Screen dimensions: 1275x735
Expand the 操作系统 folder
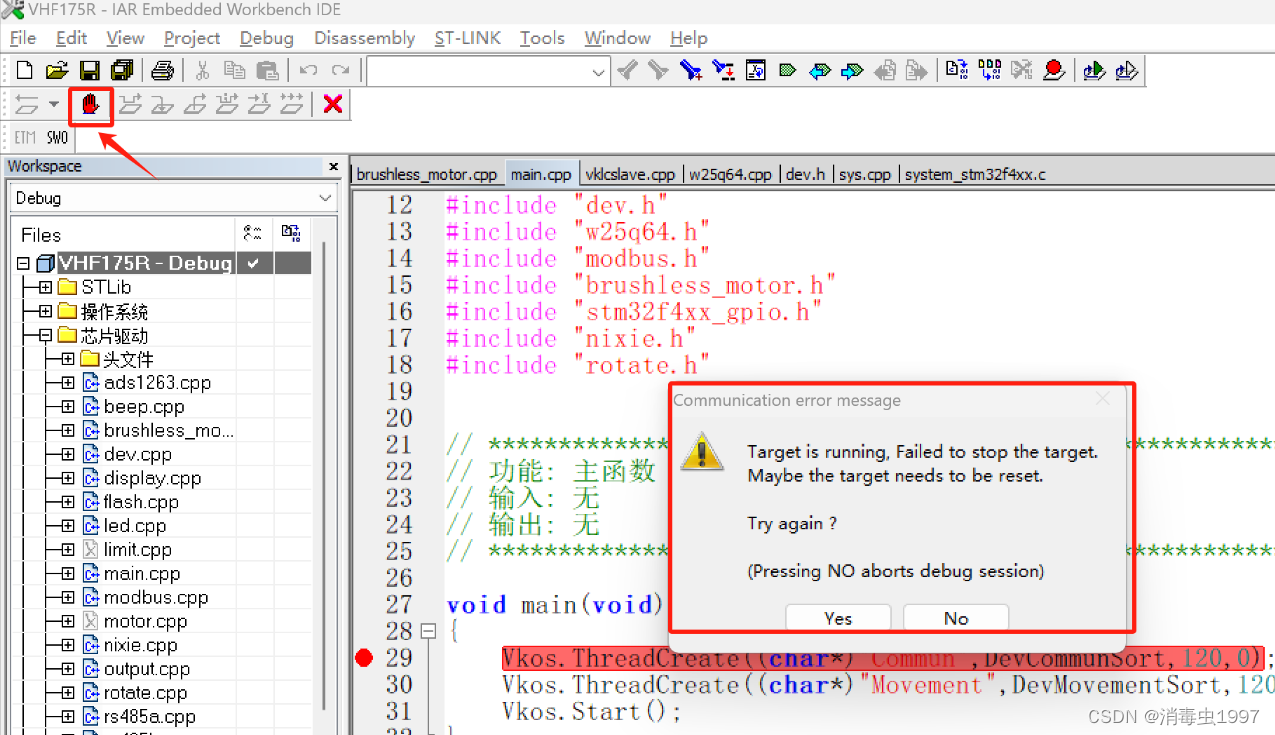pyautogui.click(x=45, y=312)
